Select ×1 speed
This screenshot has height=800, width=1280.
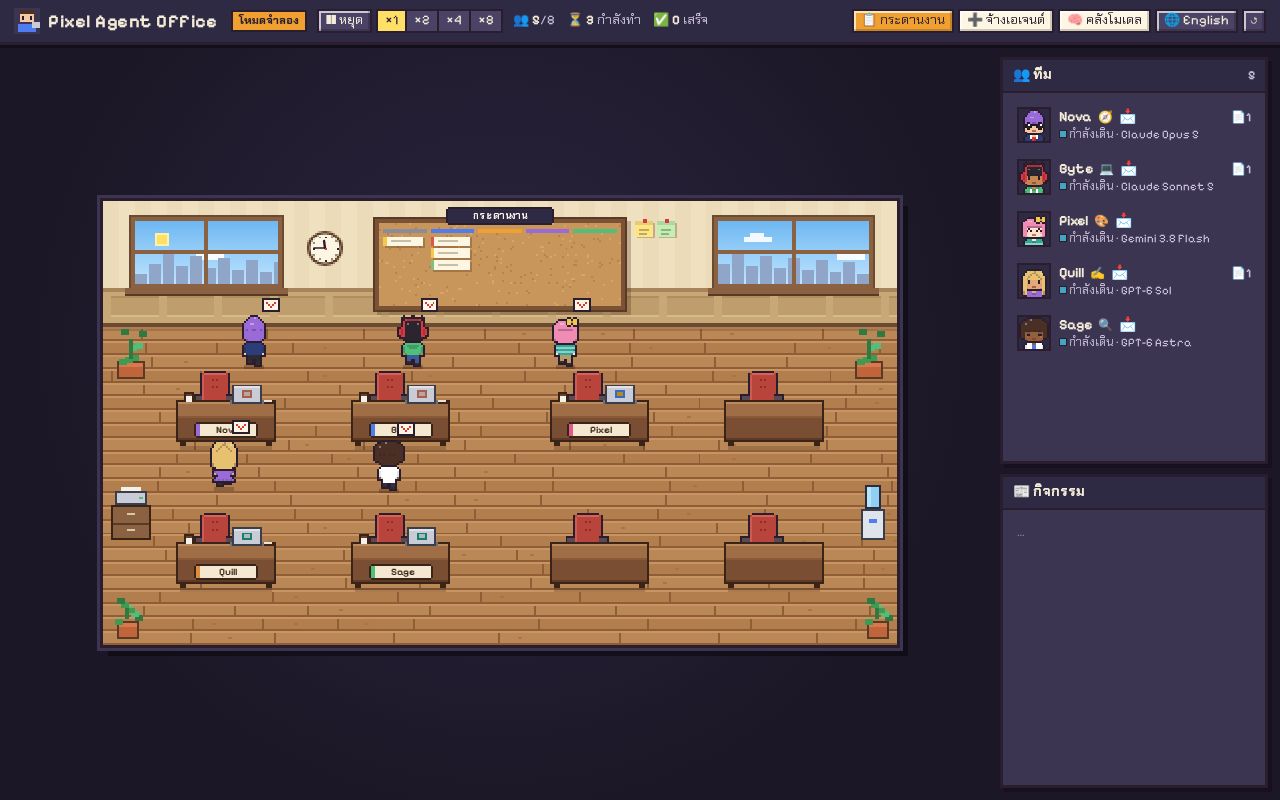(391, 21)
